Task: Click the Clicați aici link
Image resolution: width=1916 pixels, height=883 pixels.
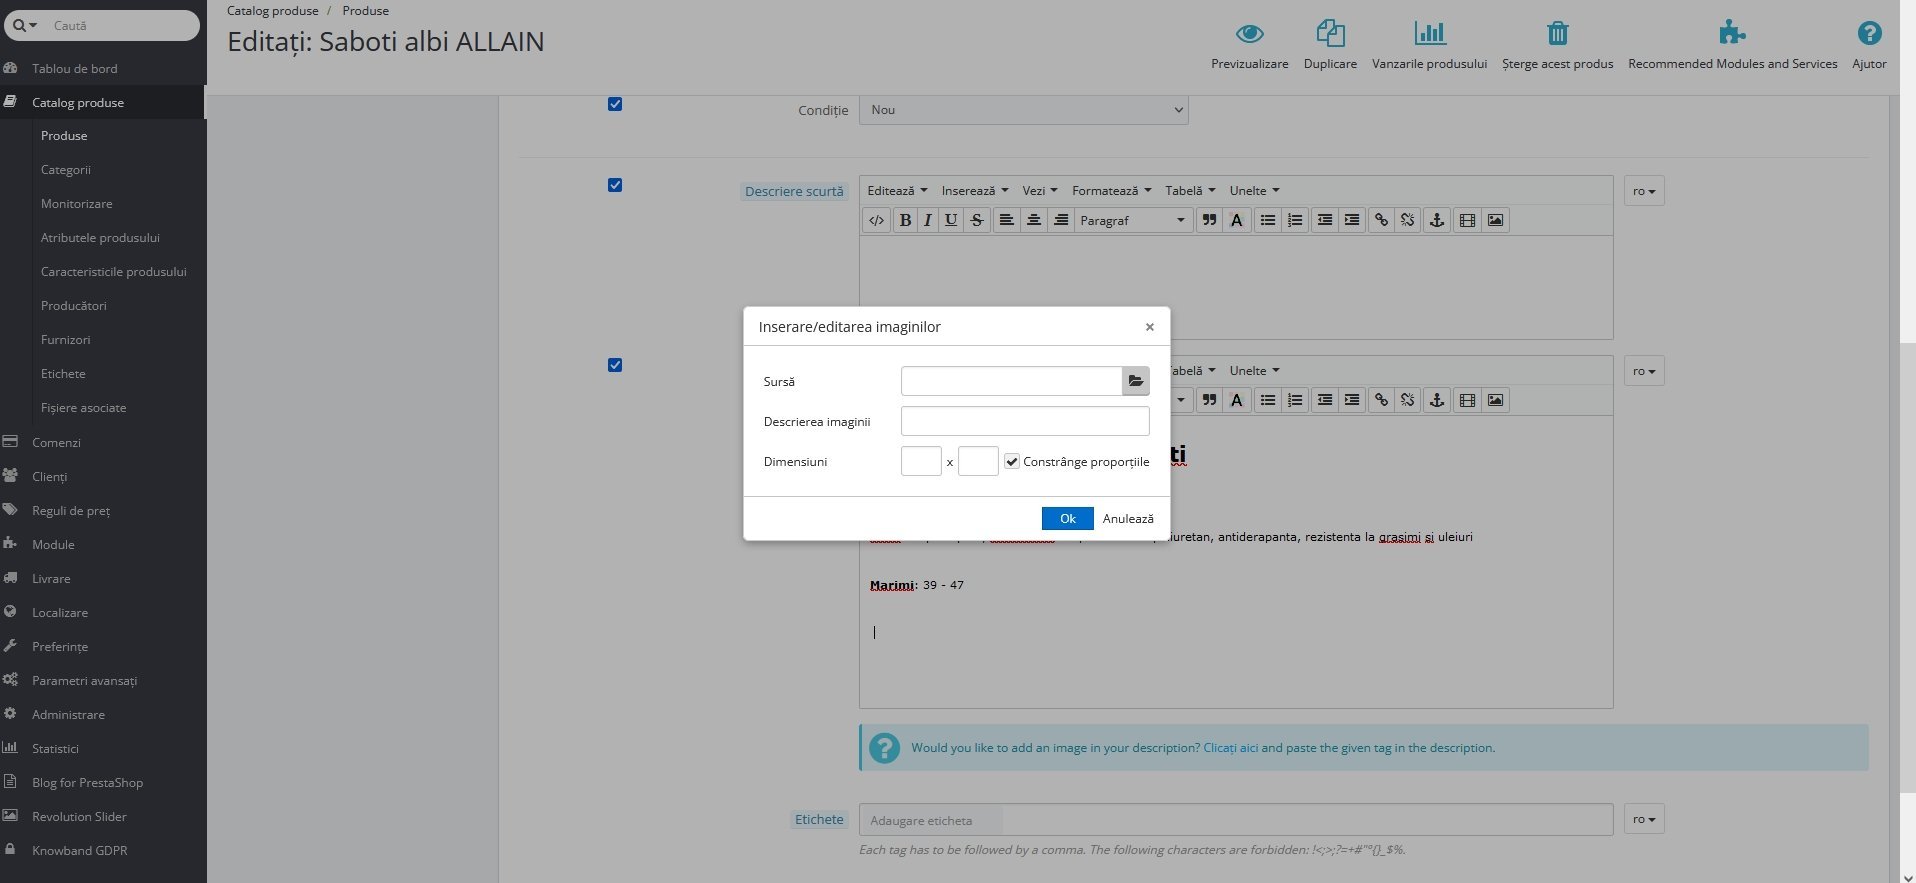Action: [x=1230, y=748]
